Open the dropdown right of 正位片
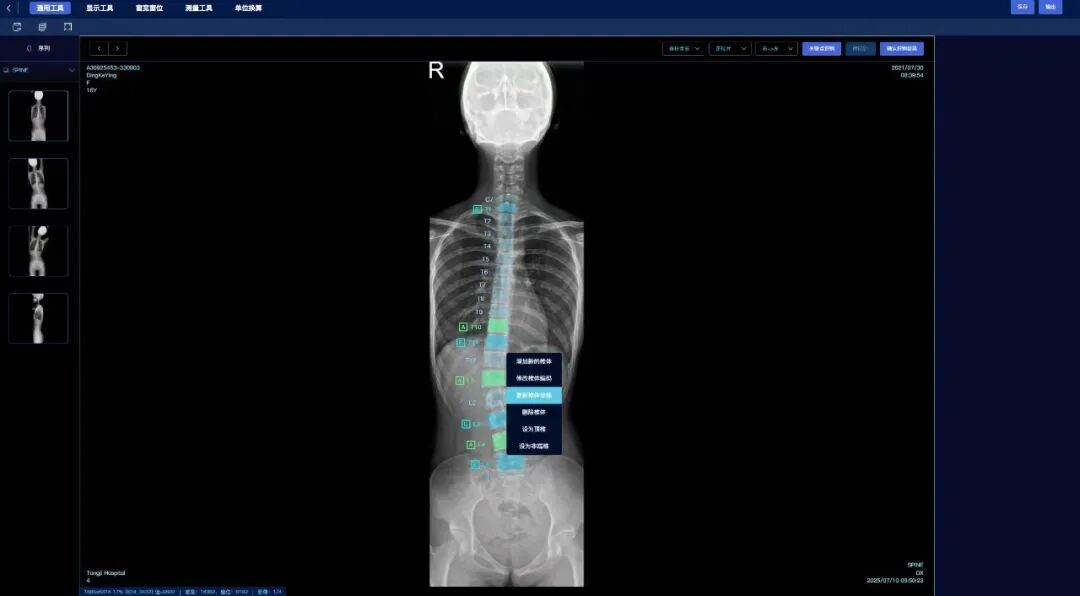This screenshot has height=596, width=1080. point(776,49)
